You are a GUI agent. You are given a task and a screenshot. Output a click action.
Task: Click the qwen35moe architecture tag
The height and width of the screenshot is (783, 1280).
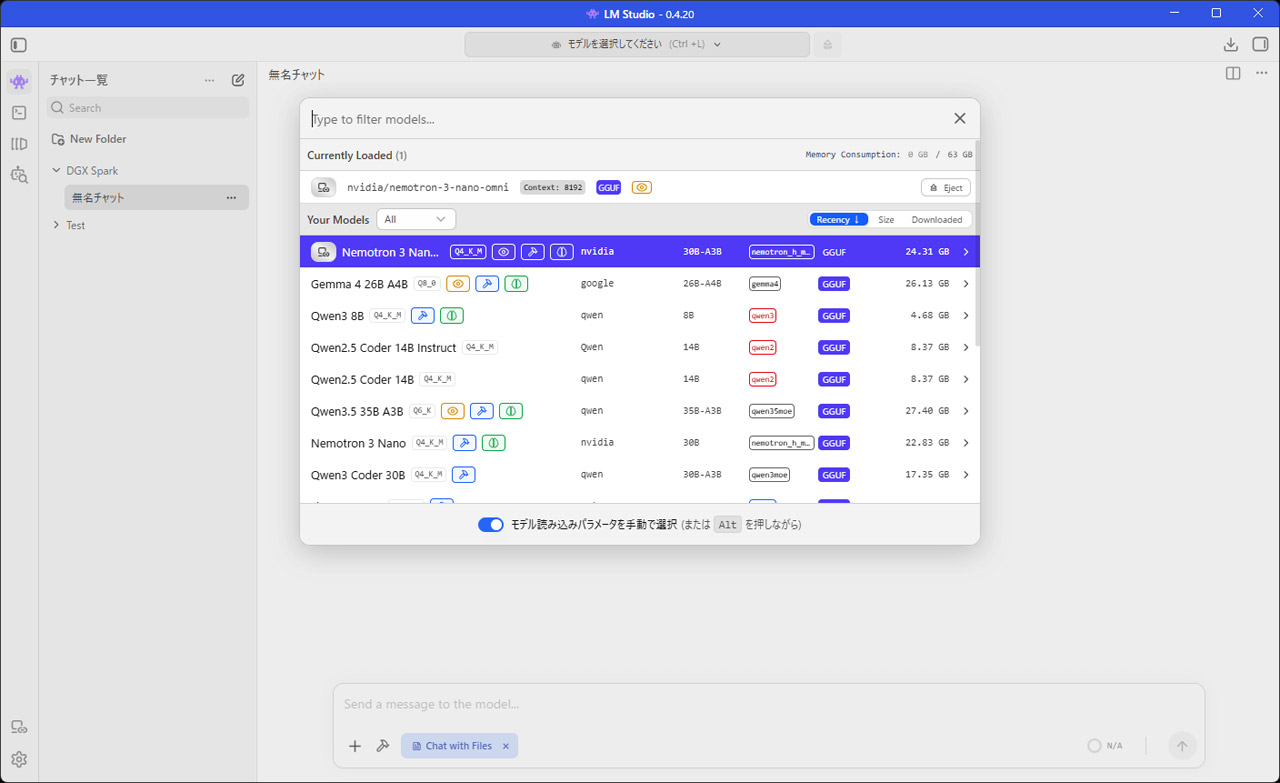pos(771,411)
